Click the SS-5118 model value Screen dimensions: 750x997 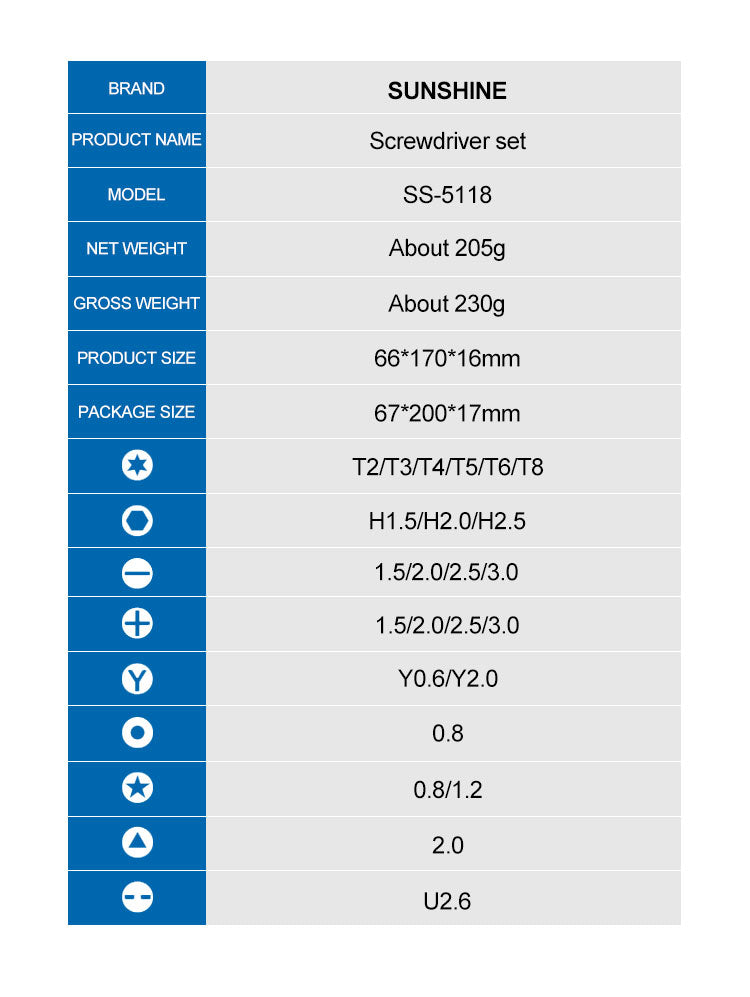click(447, 195)
